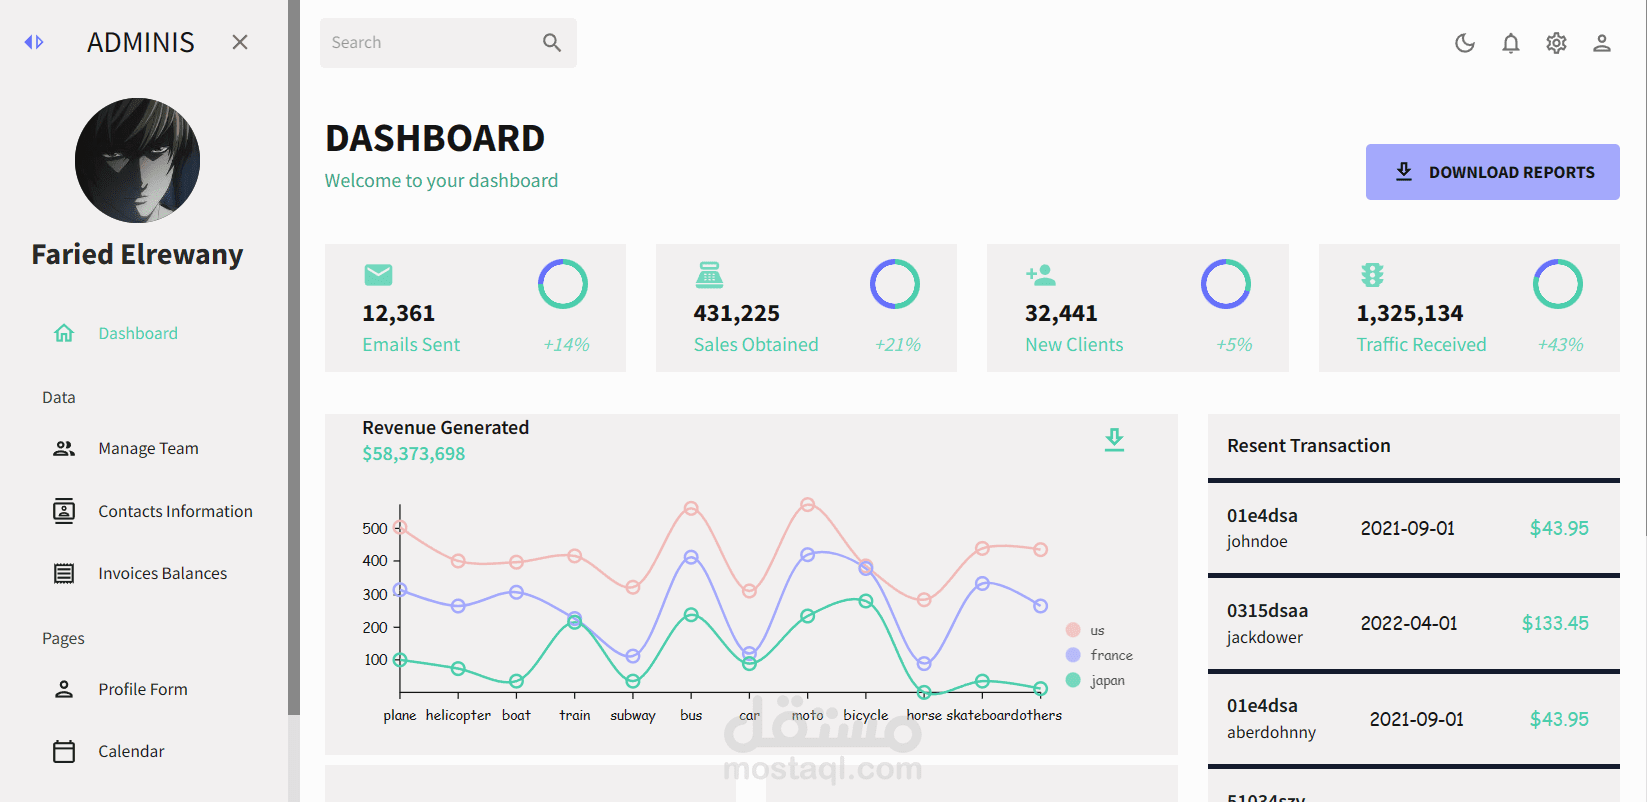Open user account person icon
The width and height of the screenshot is (1647, 802).
point(1602,43)
